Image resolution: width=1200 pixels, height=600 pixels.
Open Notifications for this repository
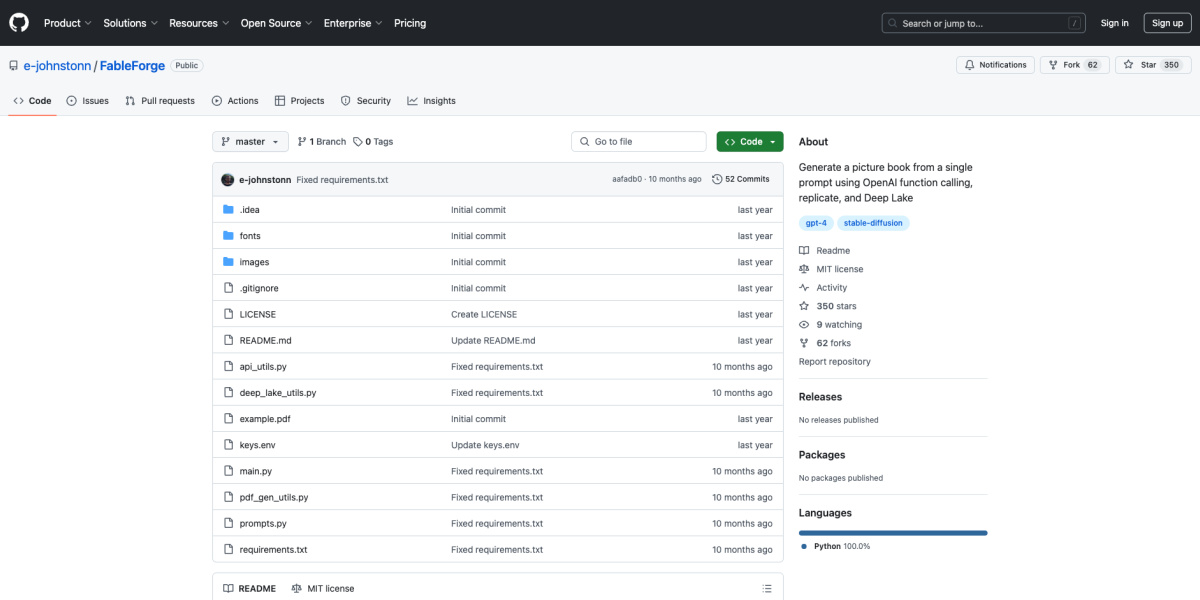click(x=994, y=65)
